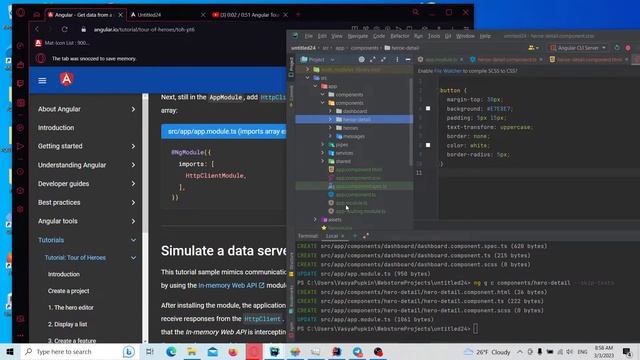Select the app.module.ts editor tab

coord(440,60)
